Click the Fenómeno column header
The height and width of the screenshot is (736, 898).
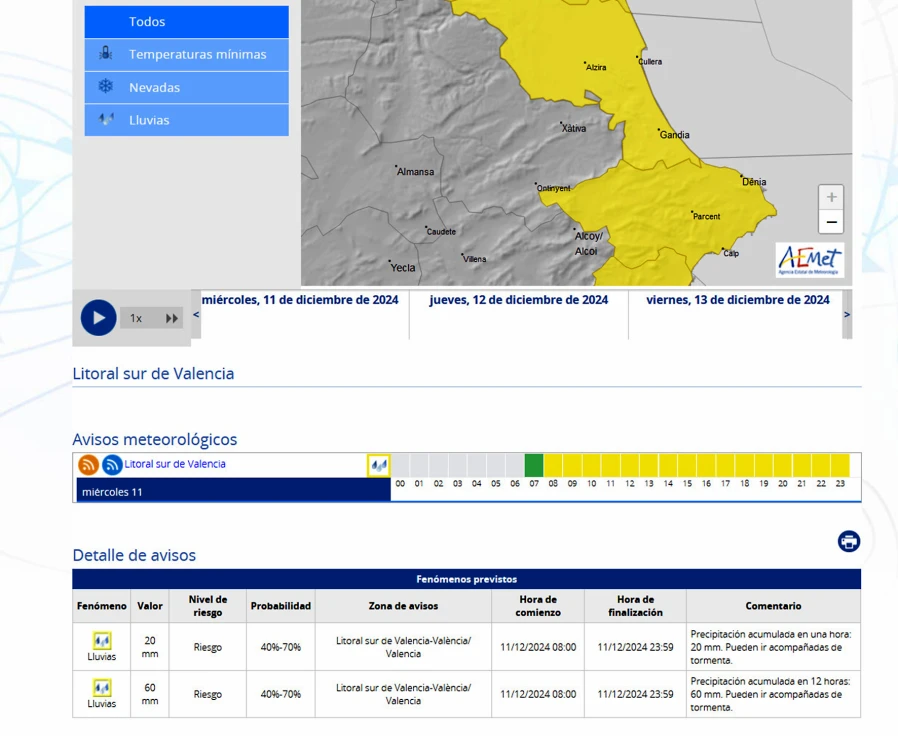[101, 606]
